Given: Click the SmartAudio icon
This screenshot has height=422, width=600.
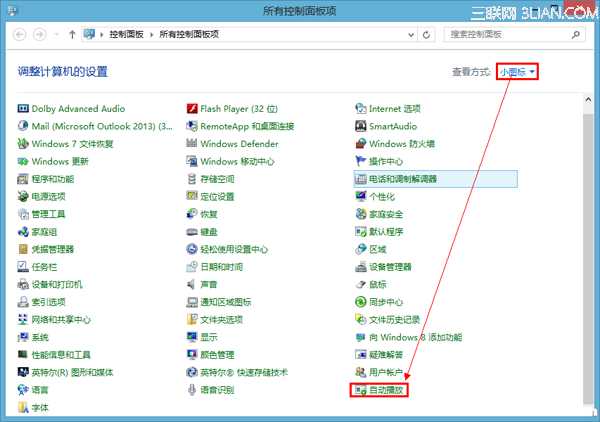Looking at the screenshot, I should 360,126.
